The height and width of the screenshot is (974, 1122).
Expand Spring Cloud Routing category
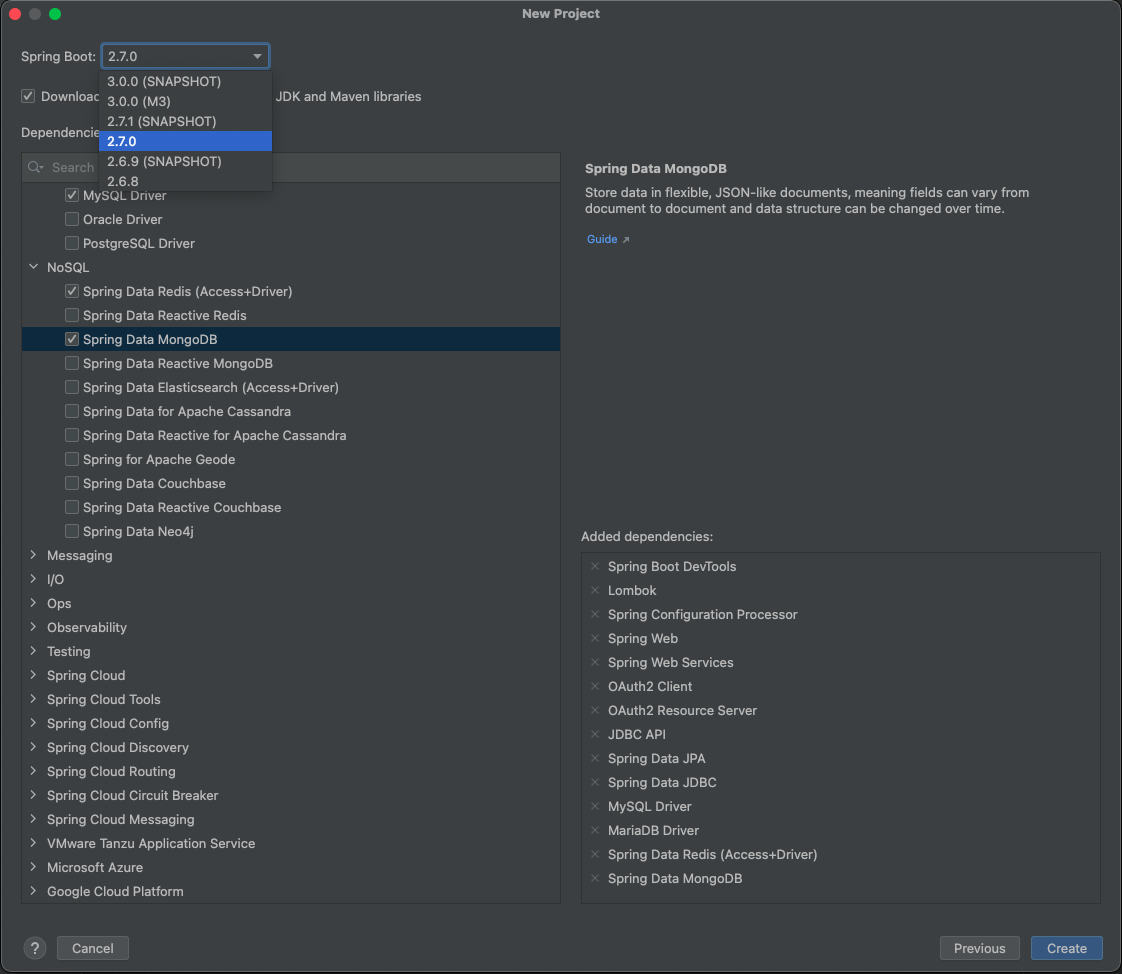click(34, 771)
